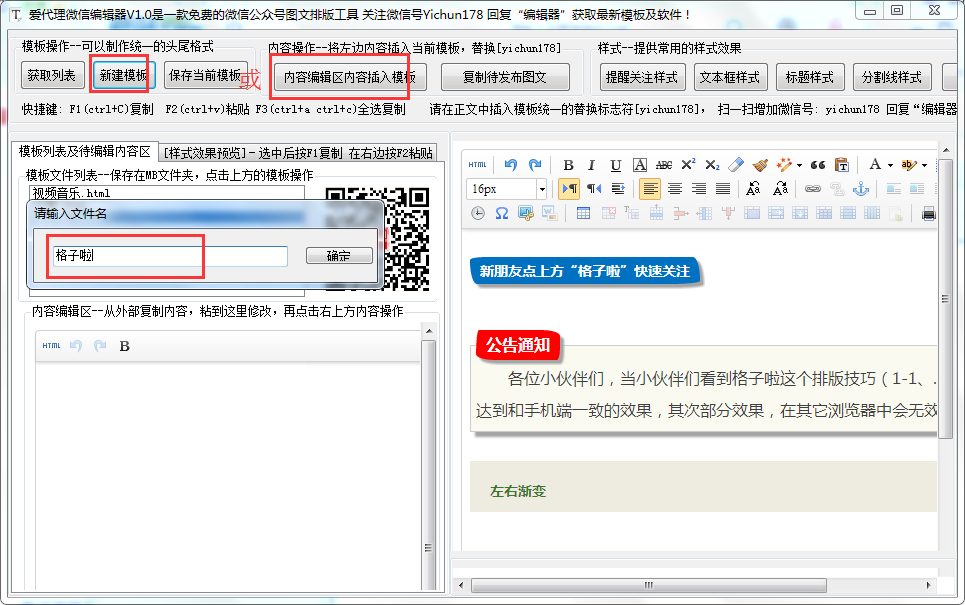The image size is (965, 605).
Task: Select align left in right editor toolbar
Action: [650, 189]
